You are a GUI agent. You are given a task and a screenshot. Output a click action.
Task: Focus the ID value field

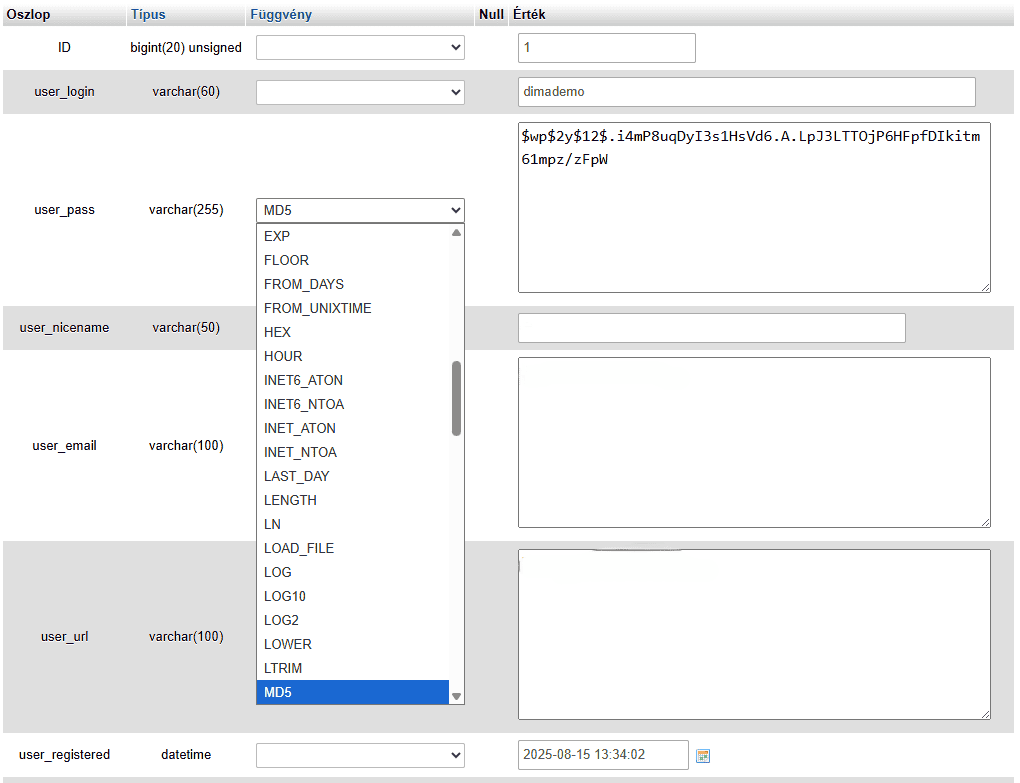[606, 48]
